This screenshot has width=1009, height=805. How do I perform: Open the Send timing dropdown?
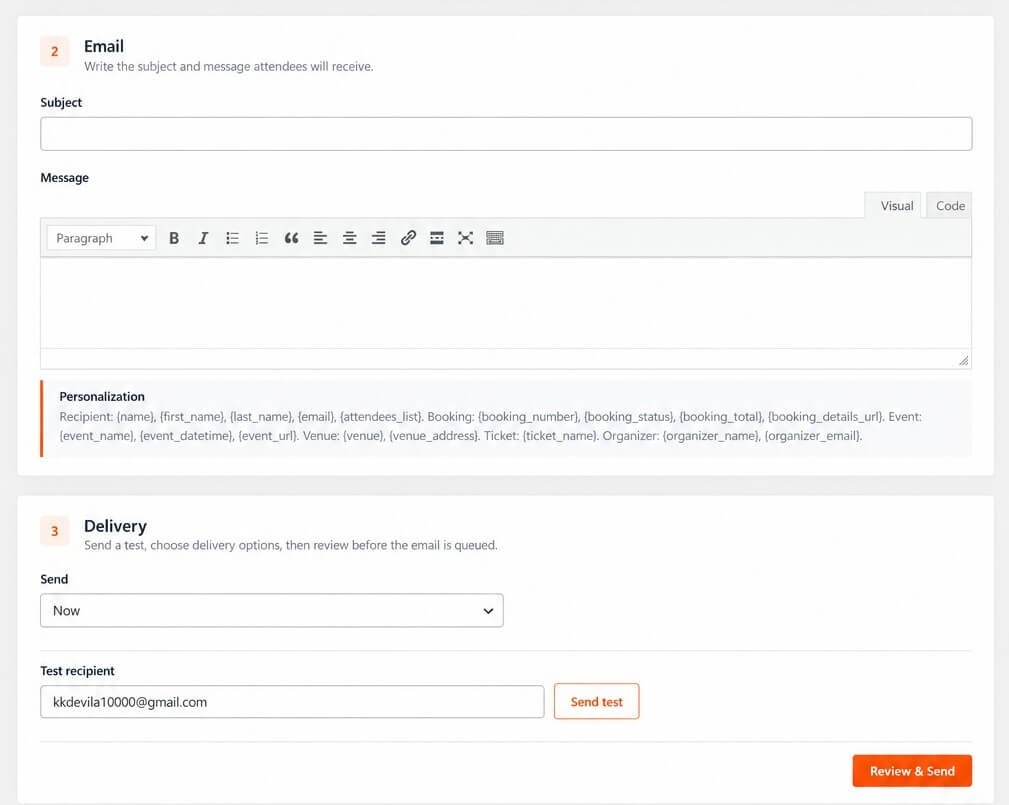pyautogui.click(x=272, y=611)
